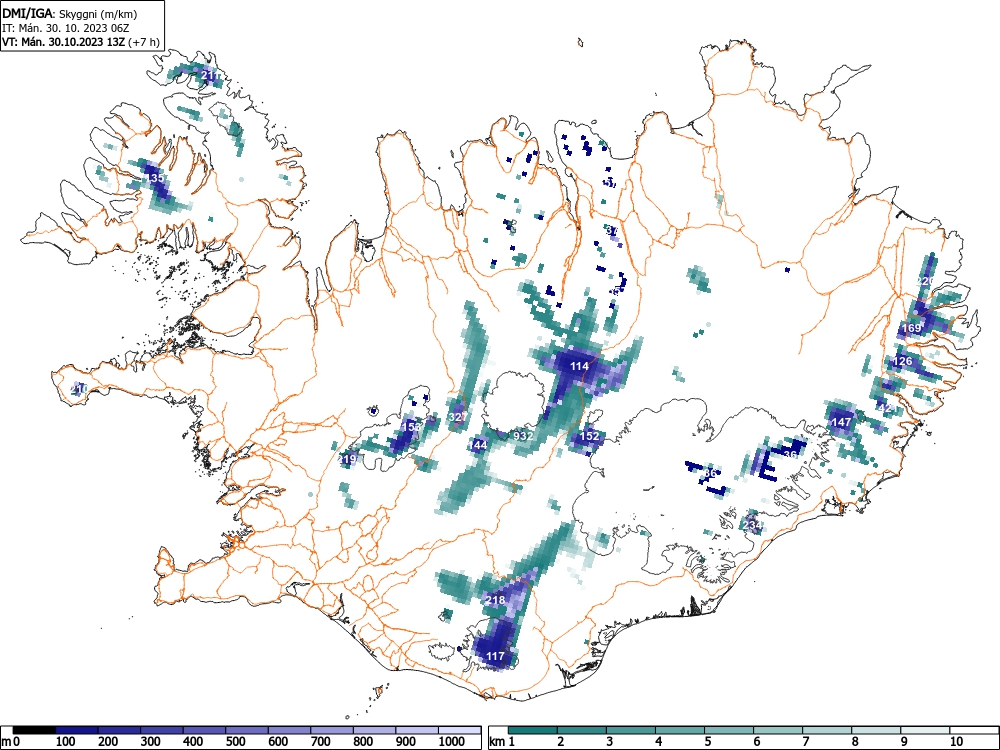
Task: Click the "211" label in the northwest
Action: 210,75
